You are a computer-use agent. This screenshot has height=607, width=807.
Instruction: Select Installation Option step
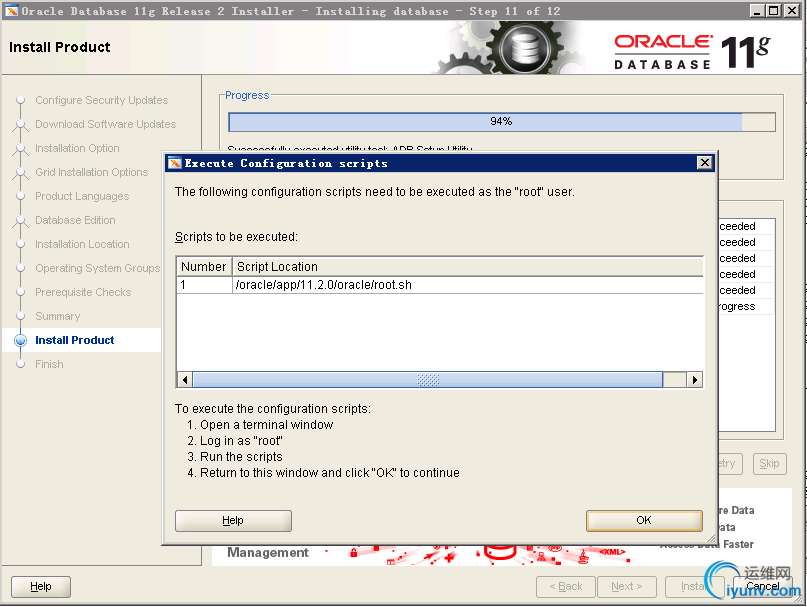(x=77, y=148)
